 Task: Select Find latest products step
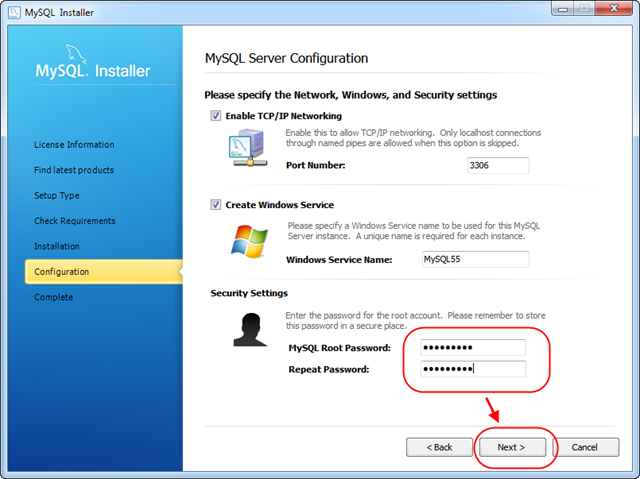pyautogui.click(x=74, y=170)
